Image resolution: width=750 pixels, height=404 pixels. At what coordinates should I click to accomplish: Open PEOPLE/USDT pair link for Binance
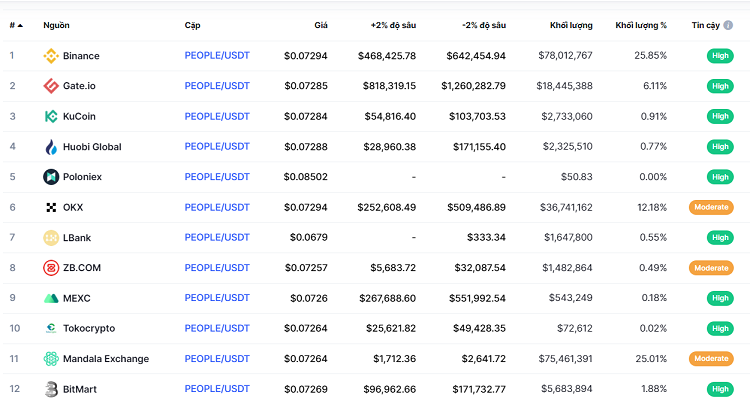tap(217, 56)
